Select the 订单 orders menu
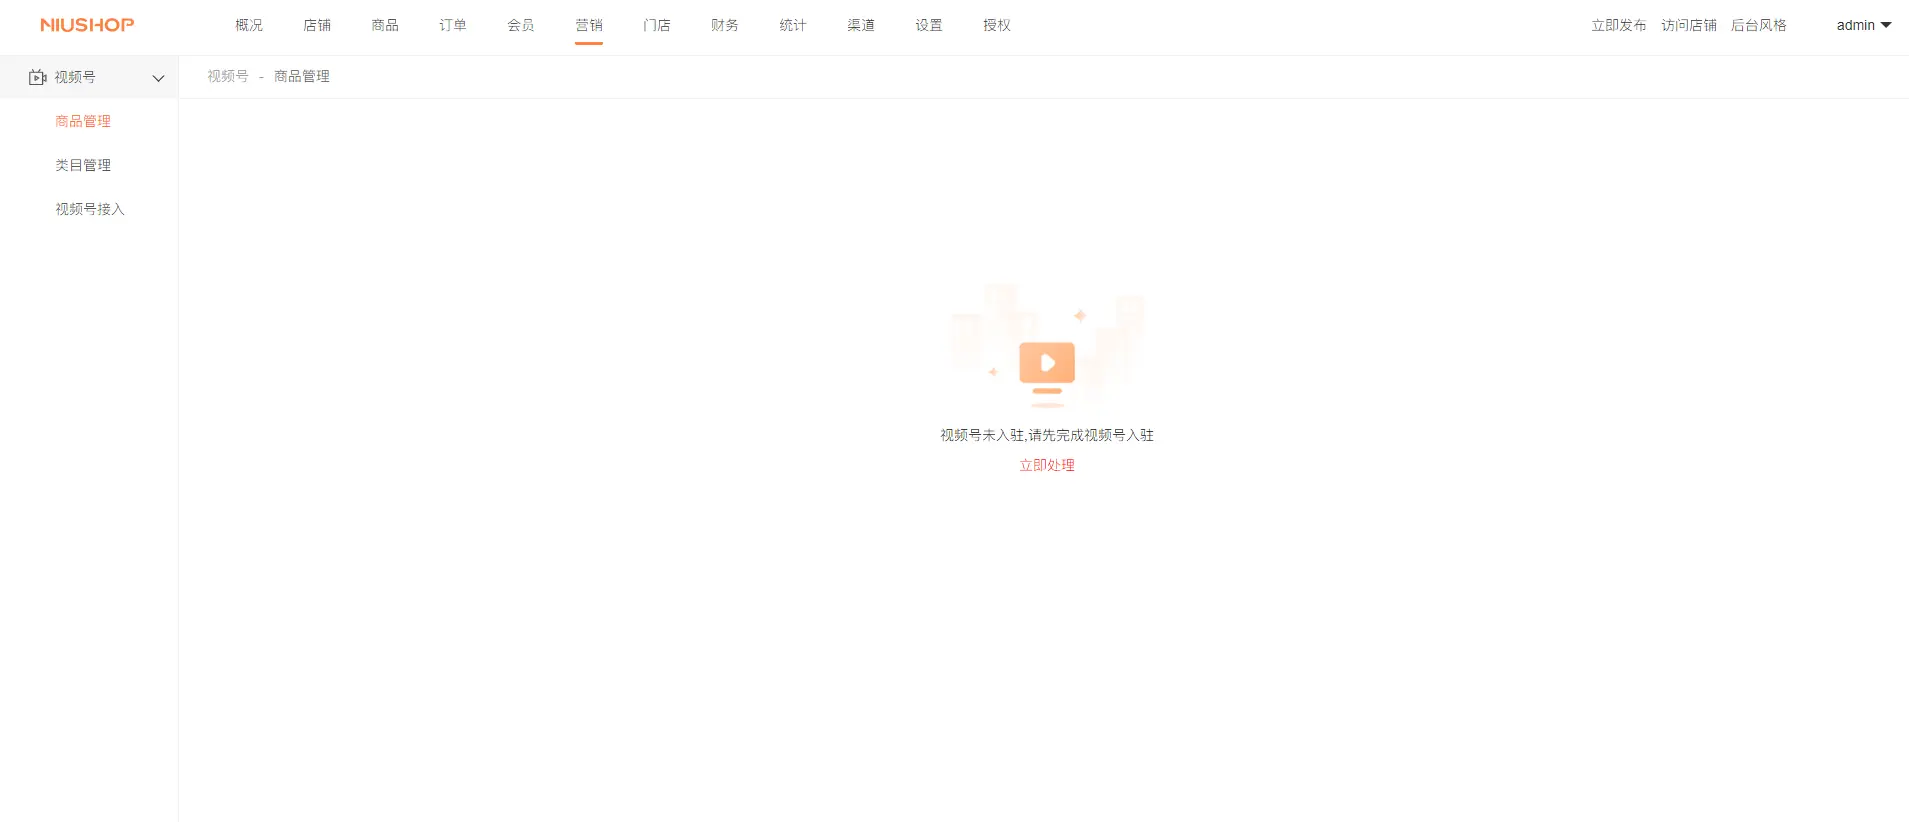The image size is (1909, 822). pyautogui.click(x=453, y=25)
